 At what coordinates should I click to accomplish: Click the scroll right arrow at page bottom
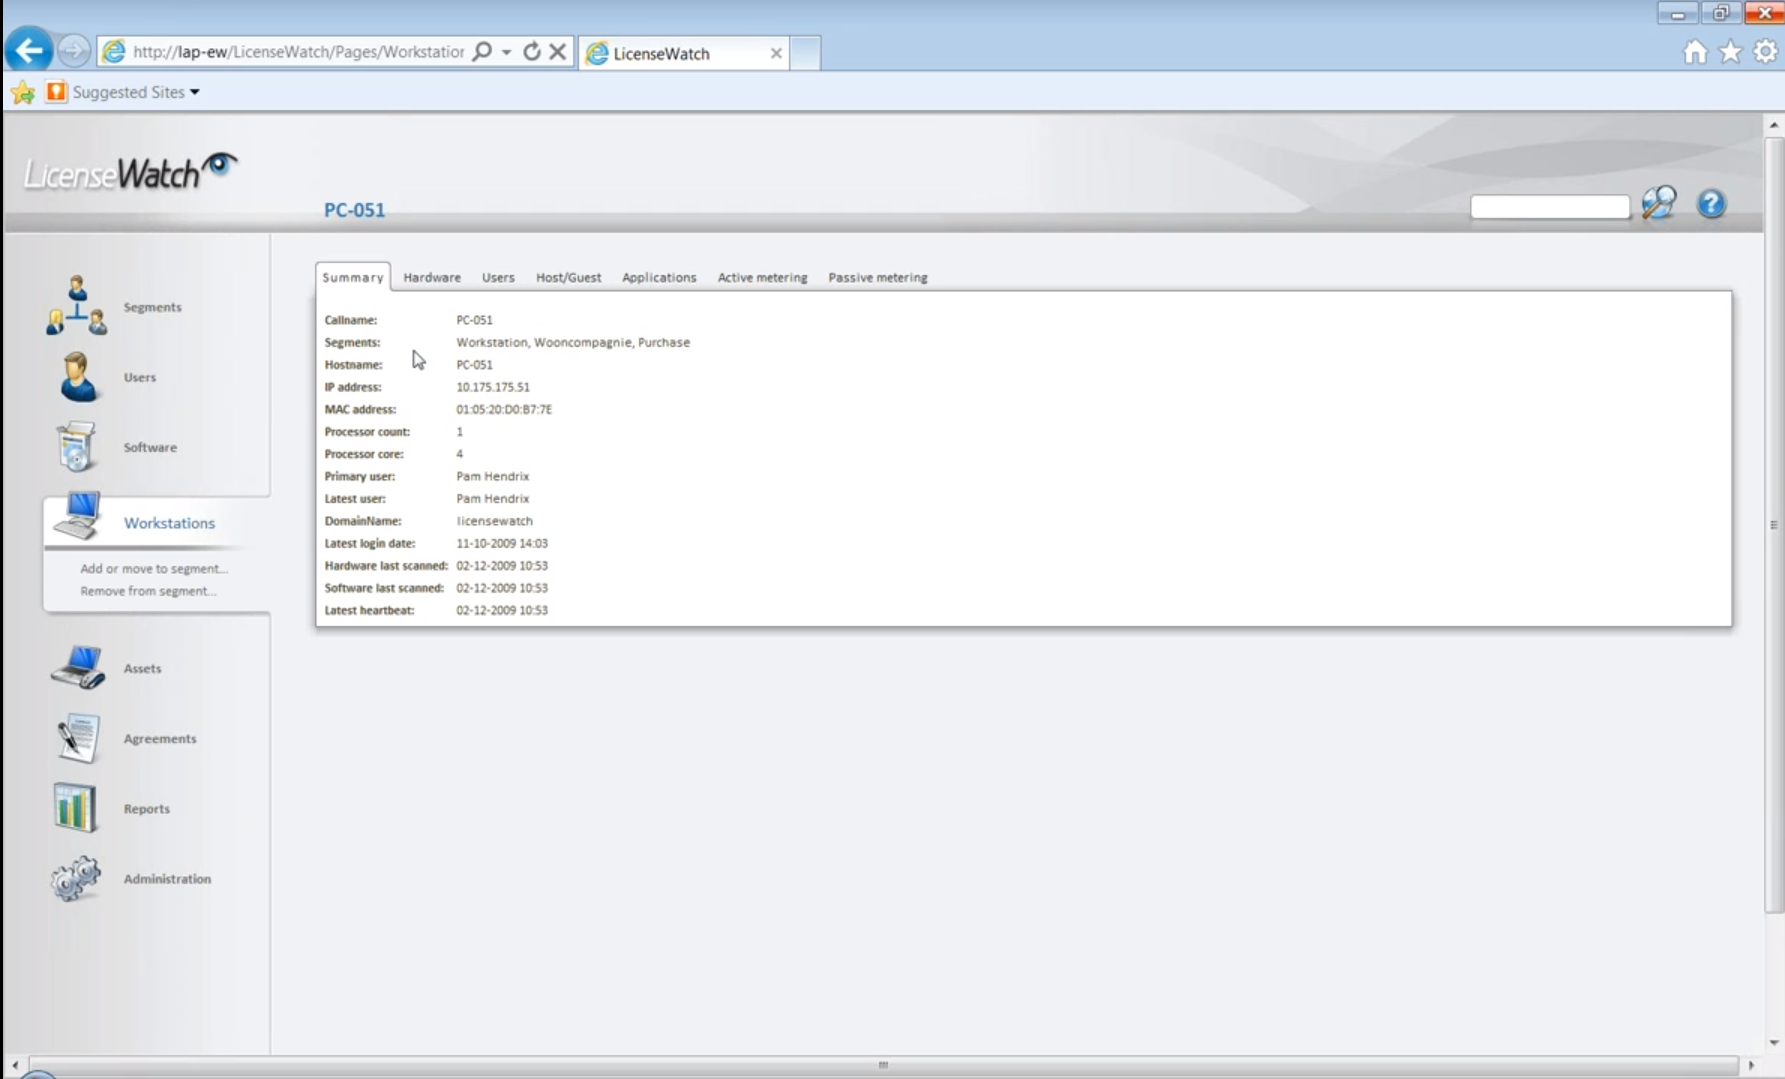click(1751, 1065)
